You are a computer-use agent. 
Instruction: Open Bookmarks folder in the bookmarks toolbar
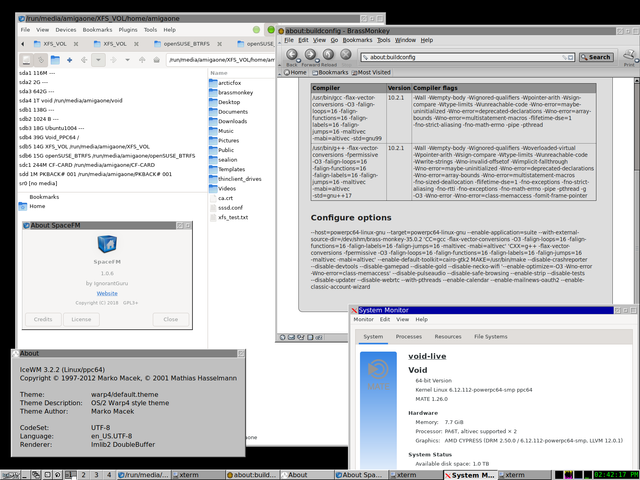pos(330,72)
